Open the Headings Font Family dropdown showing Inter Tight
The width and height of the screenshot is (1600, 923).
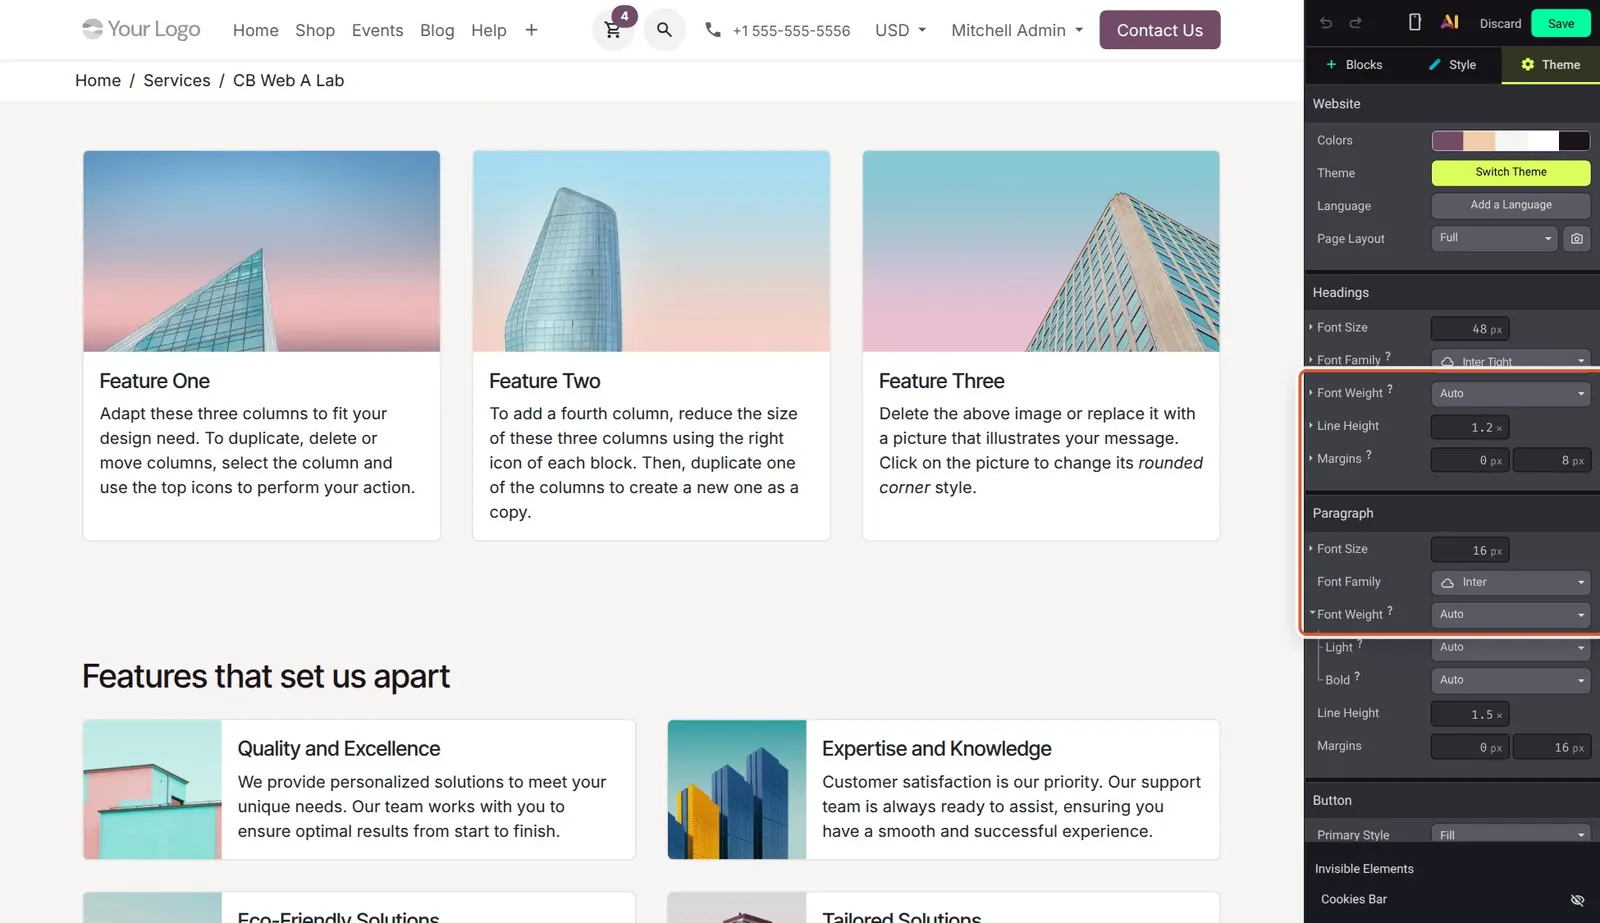point(1511,359)
